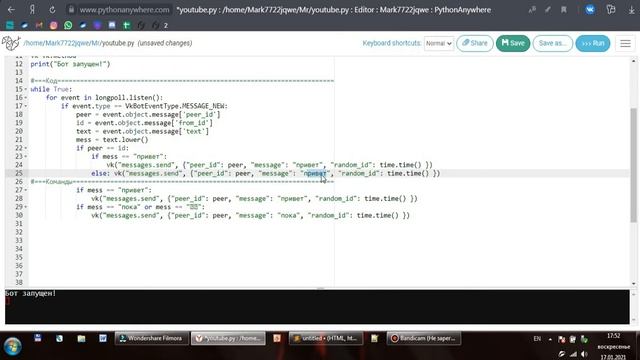The height and width of the screenshot is (360, 640).
Task: Collapse the if peer == id fold at line 22
Action: (26, 148)
